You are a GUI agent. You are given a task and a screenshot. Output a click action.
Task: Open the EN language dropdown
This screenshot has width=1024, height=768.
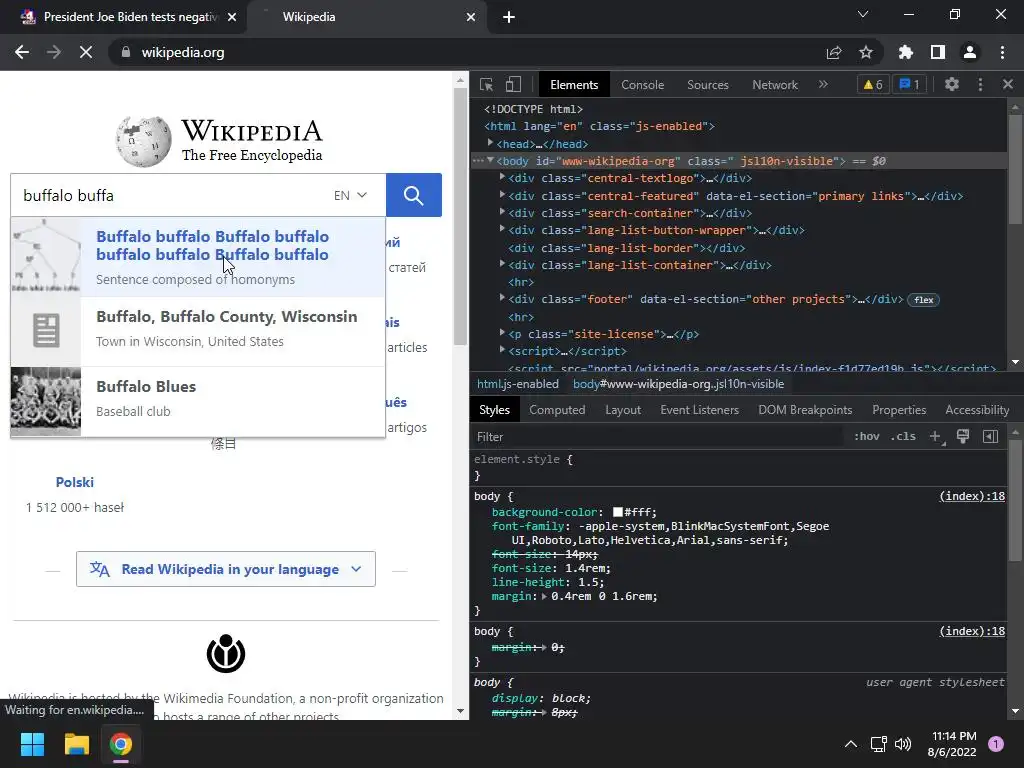click(x=350, y=195)
